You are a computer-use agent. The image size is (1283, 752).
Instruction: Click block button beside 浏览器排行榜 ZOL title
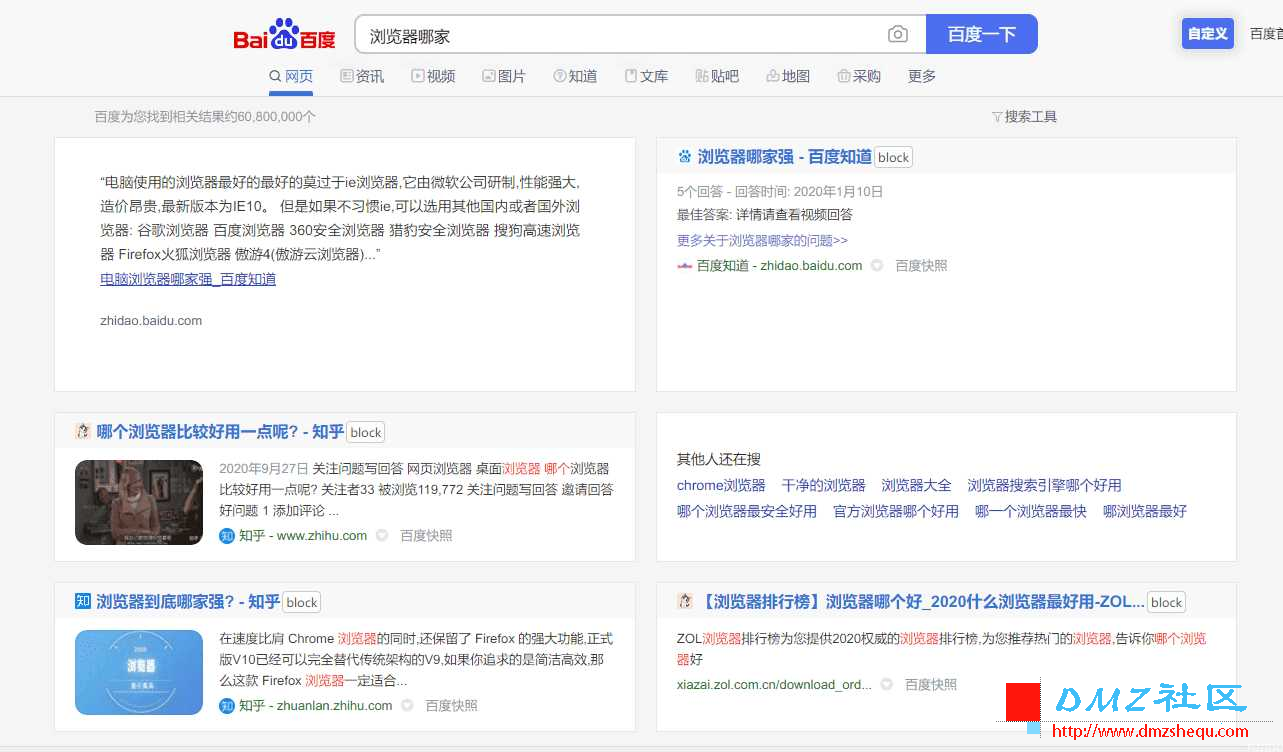(x=1166, y=602)
